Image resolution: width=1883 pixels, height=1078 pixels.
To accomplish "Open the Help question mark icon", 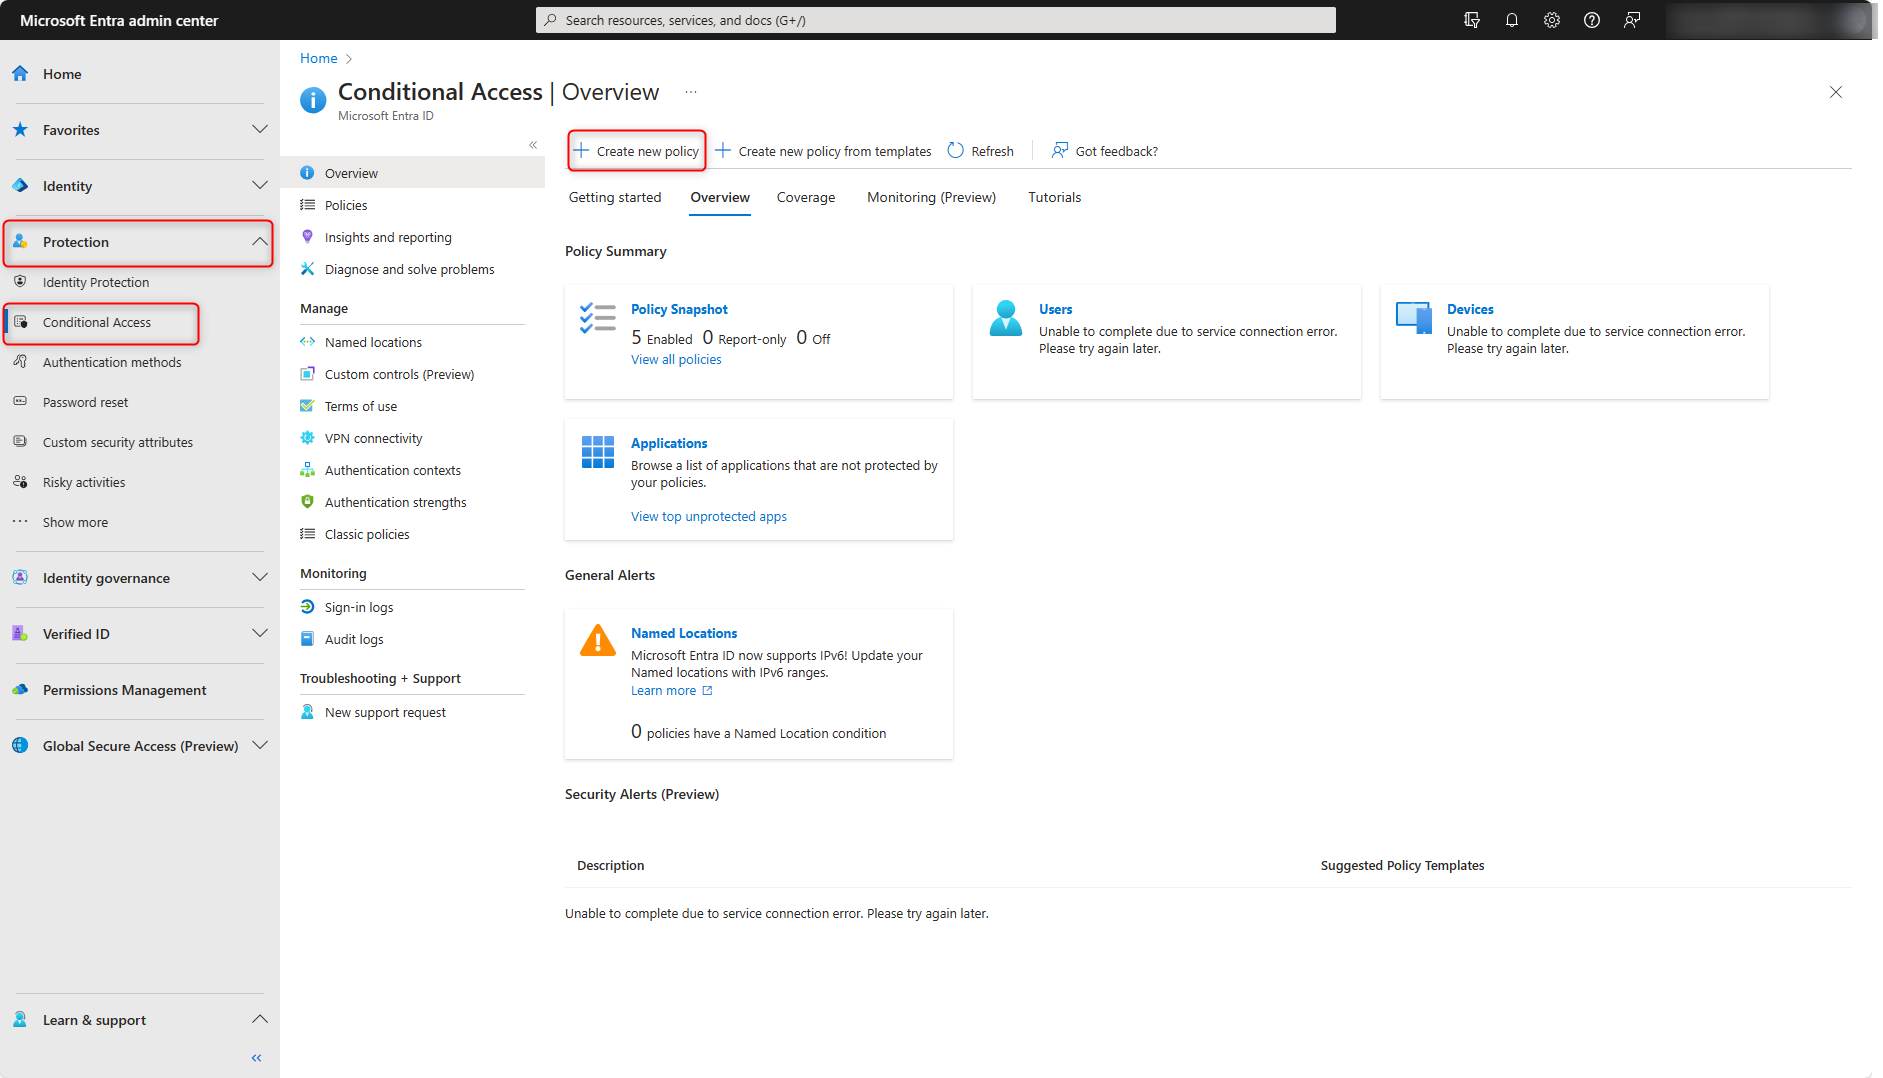I will pyautogui.click(x=1591, y=19).
